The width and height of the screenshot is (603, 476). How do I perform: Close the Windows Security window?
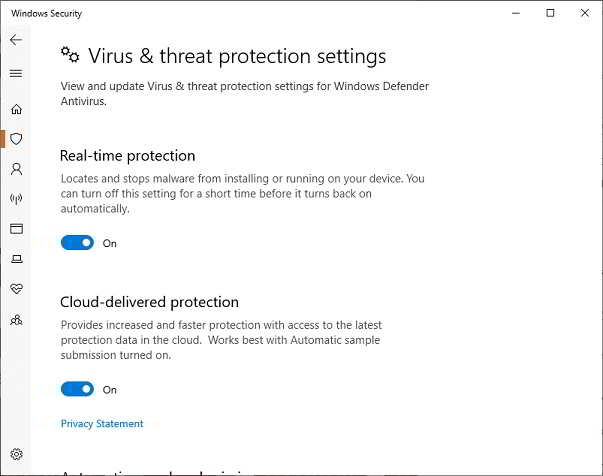(585, 13)
